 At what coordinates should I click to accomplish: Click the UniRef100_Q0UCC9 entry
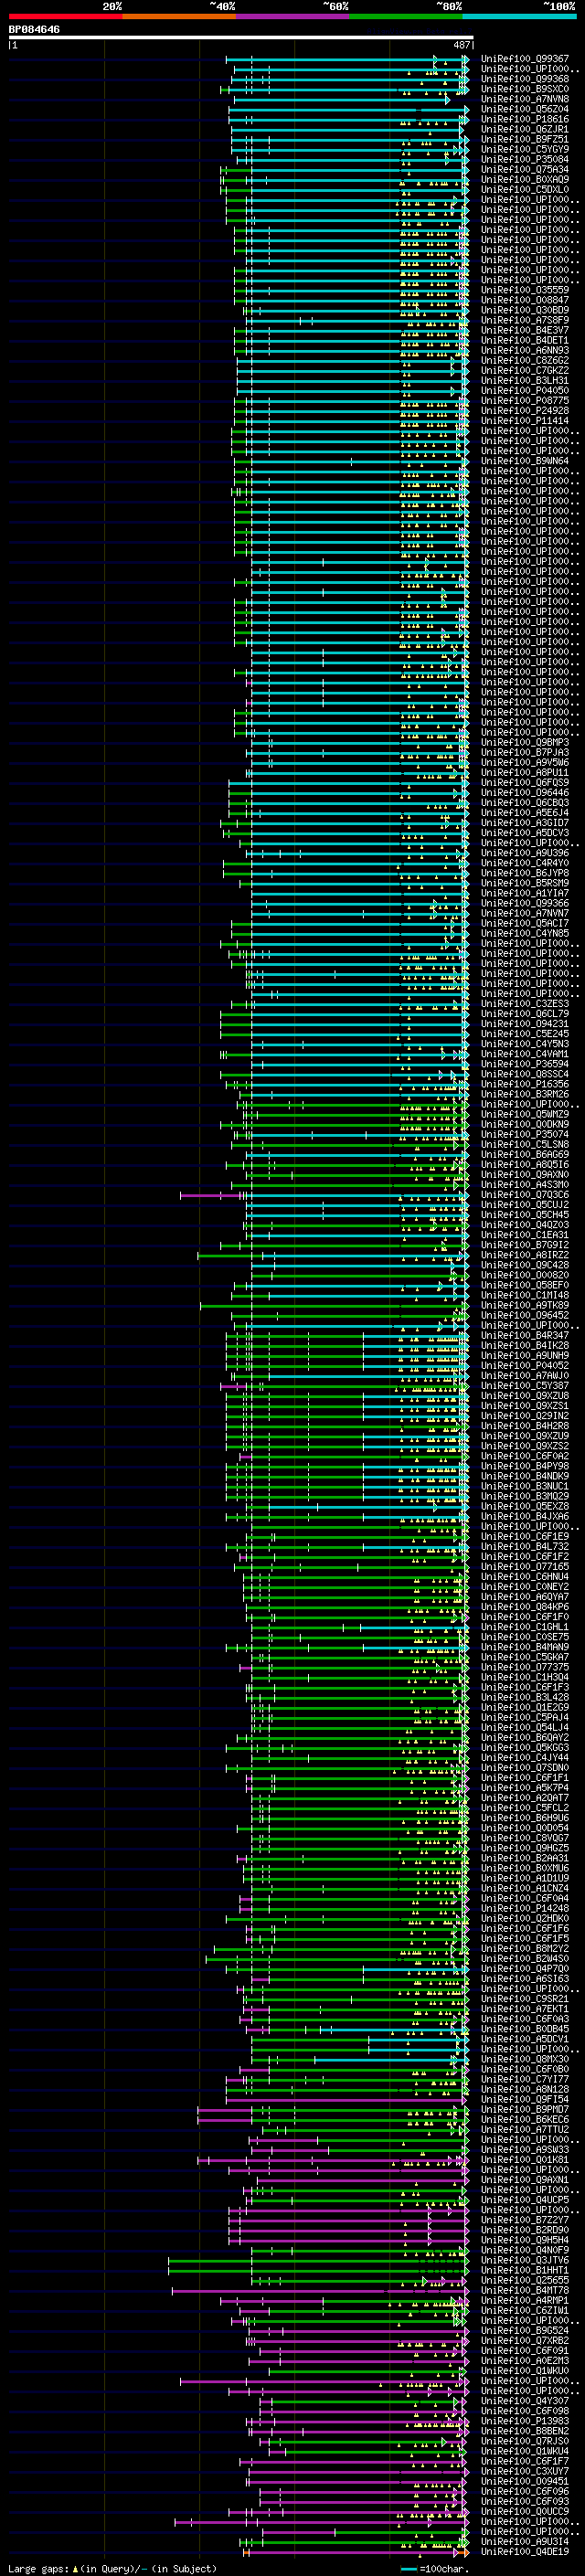click(x=525, y=2511)
